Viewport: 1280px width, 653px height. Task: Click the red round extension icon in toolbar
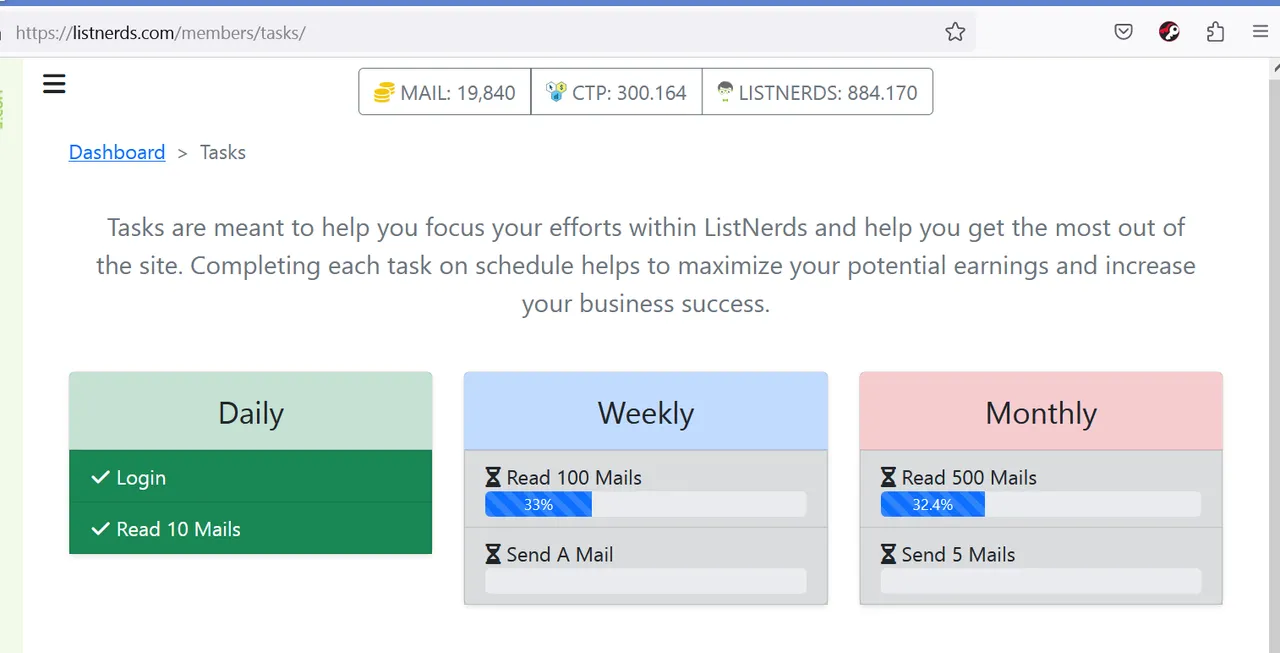pos(1169,32)
